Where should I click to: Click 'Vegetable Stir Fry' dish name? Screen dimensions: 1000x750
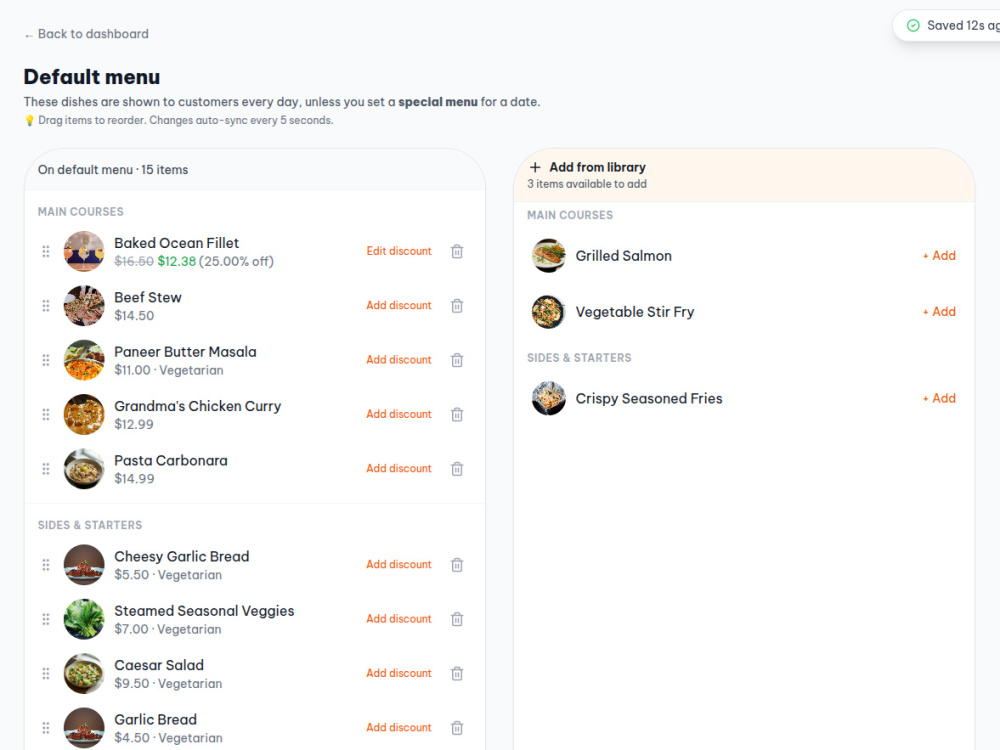point(635,312)
